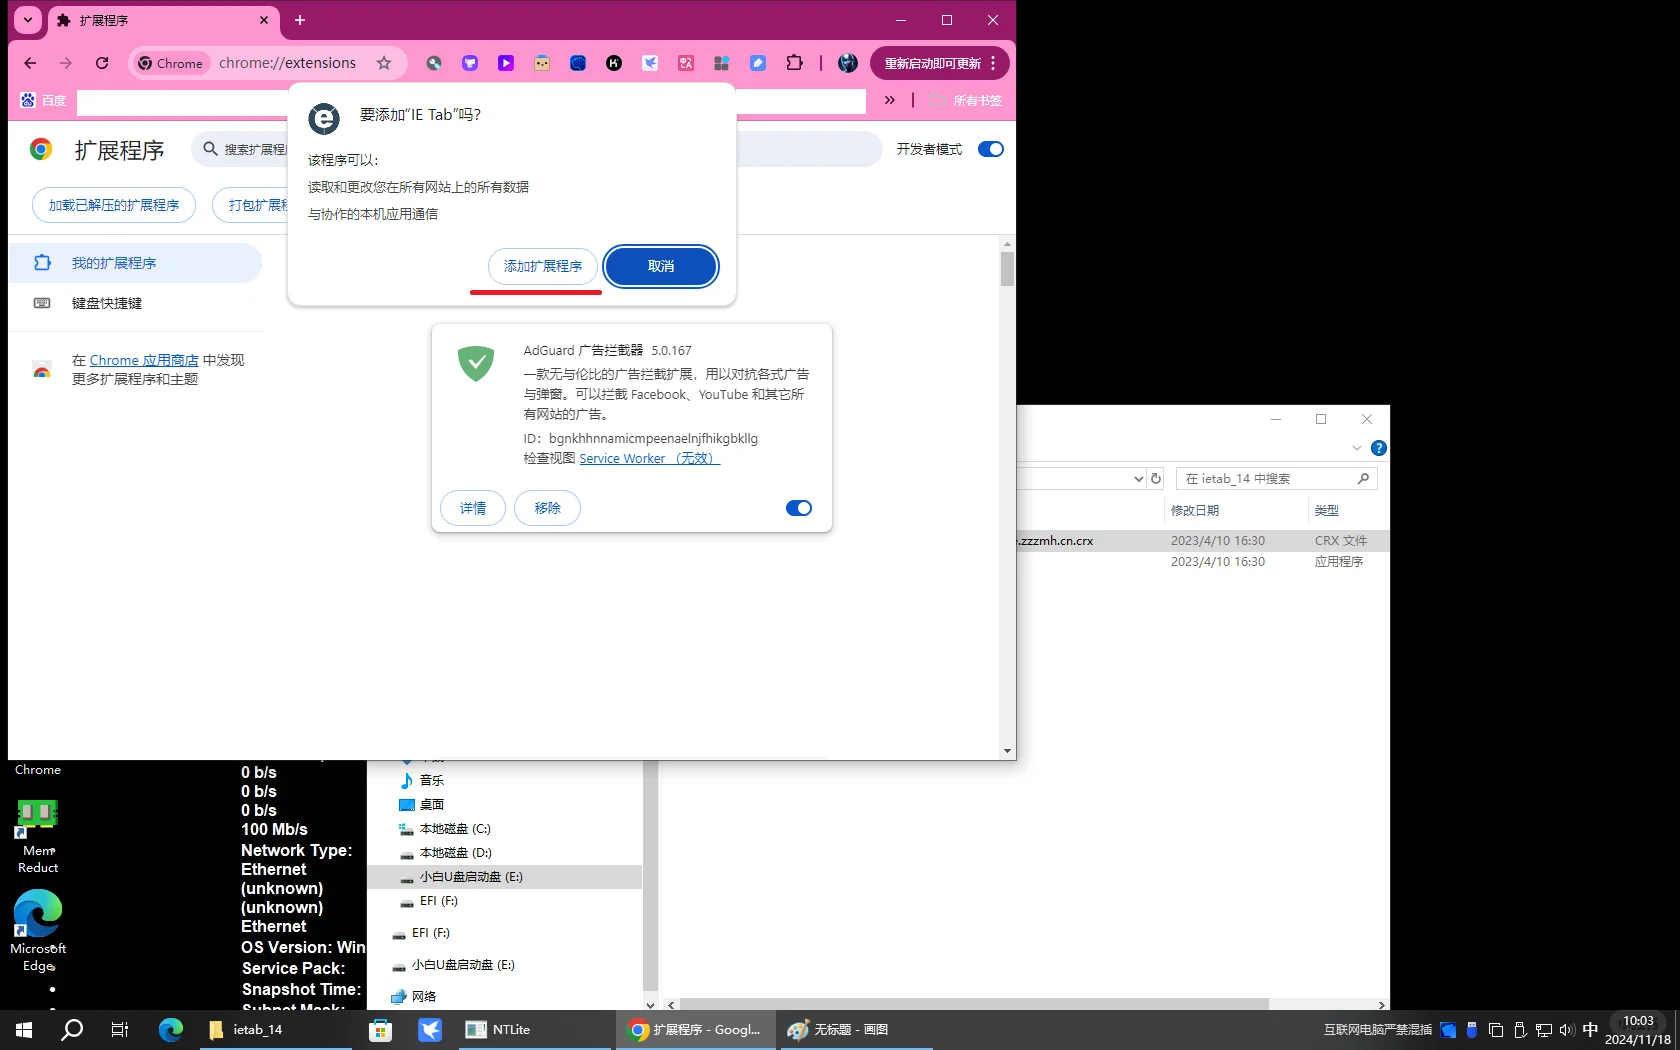Open the Service Worker (无效) link
Screen dimensions: 1680x1050
(x=649, y=458)
